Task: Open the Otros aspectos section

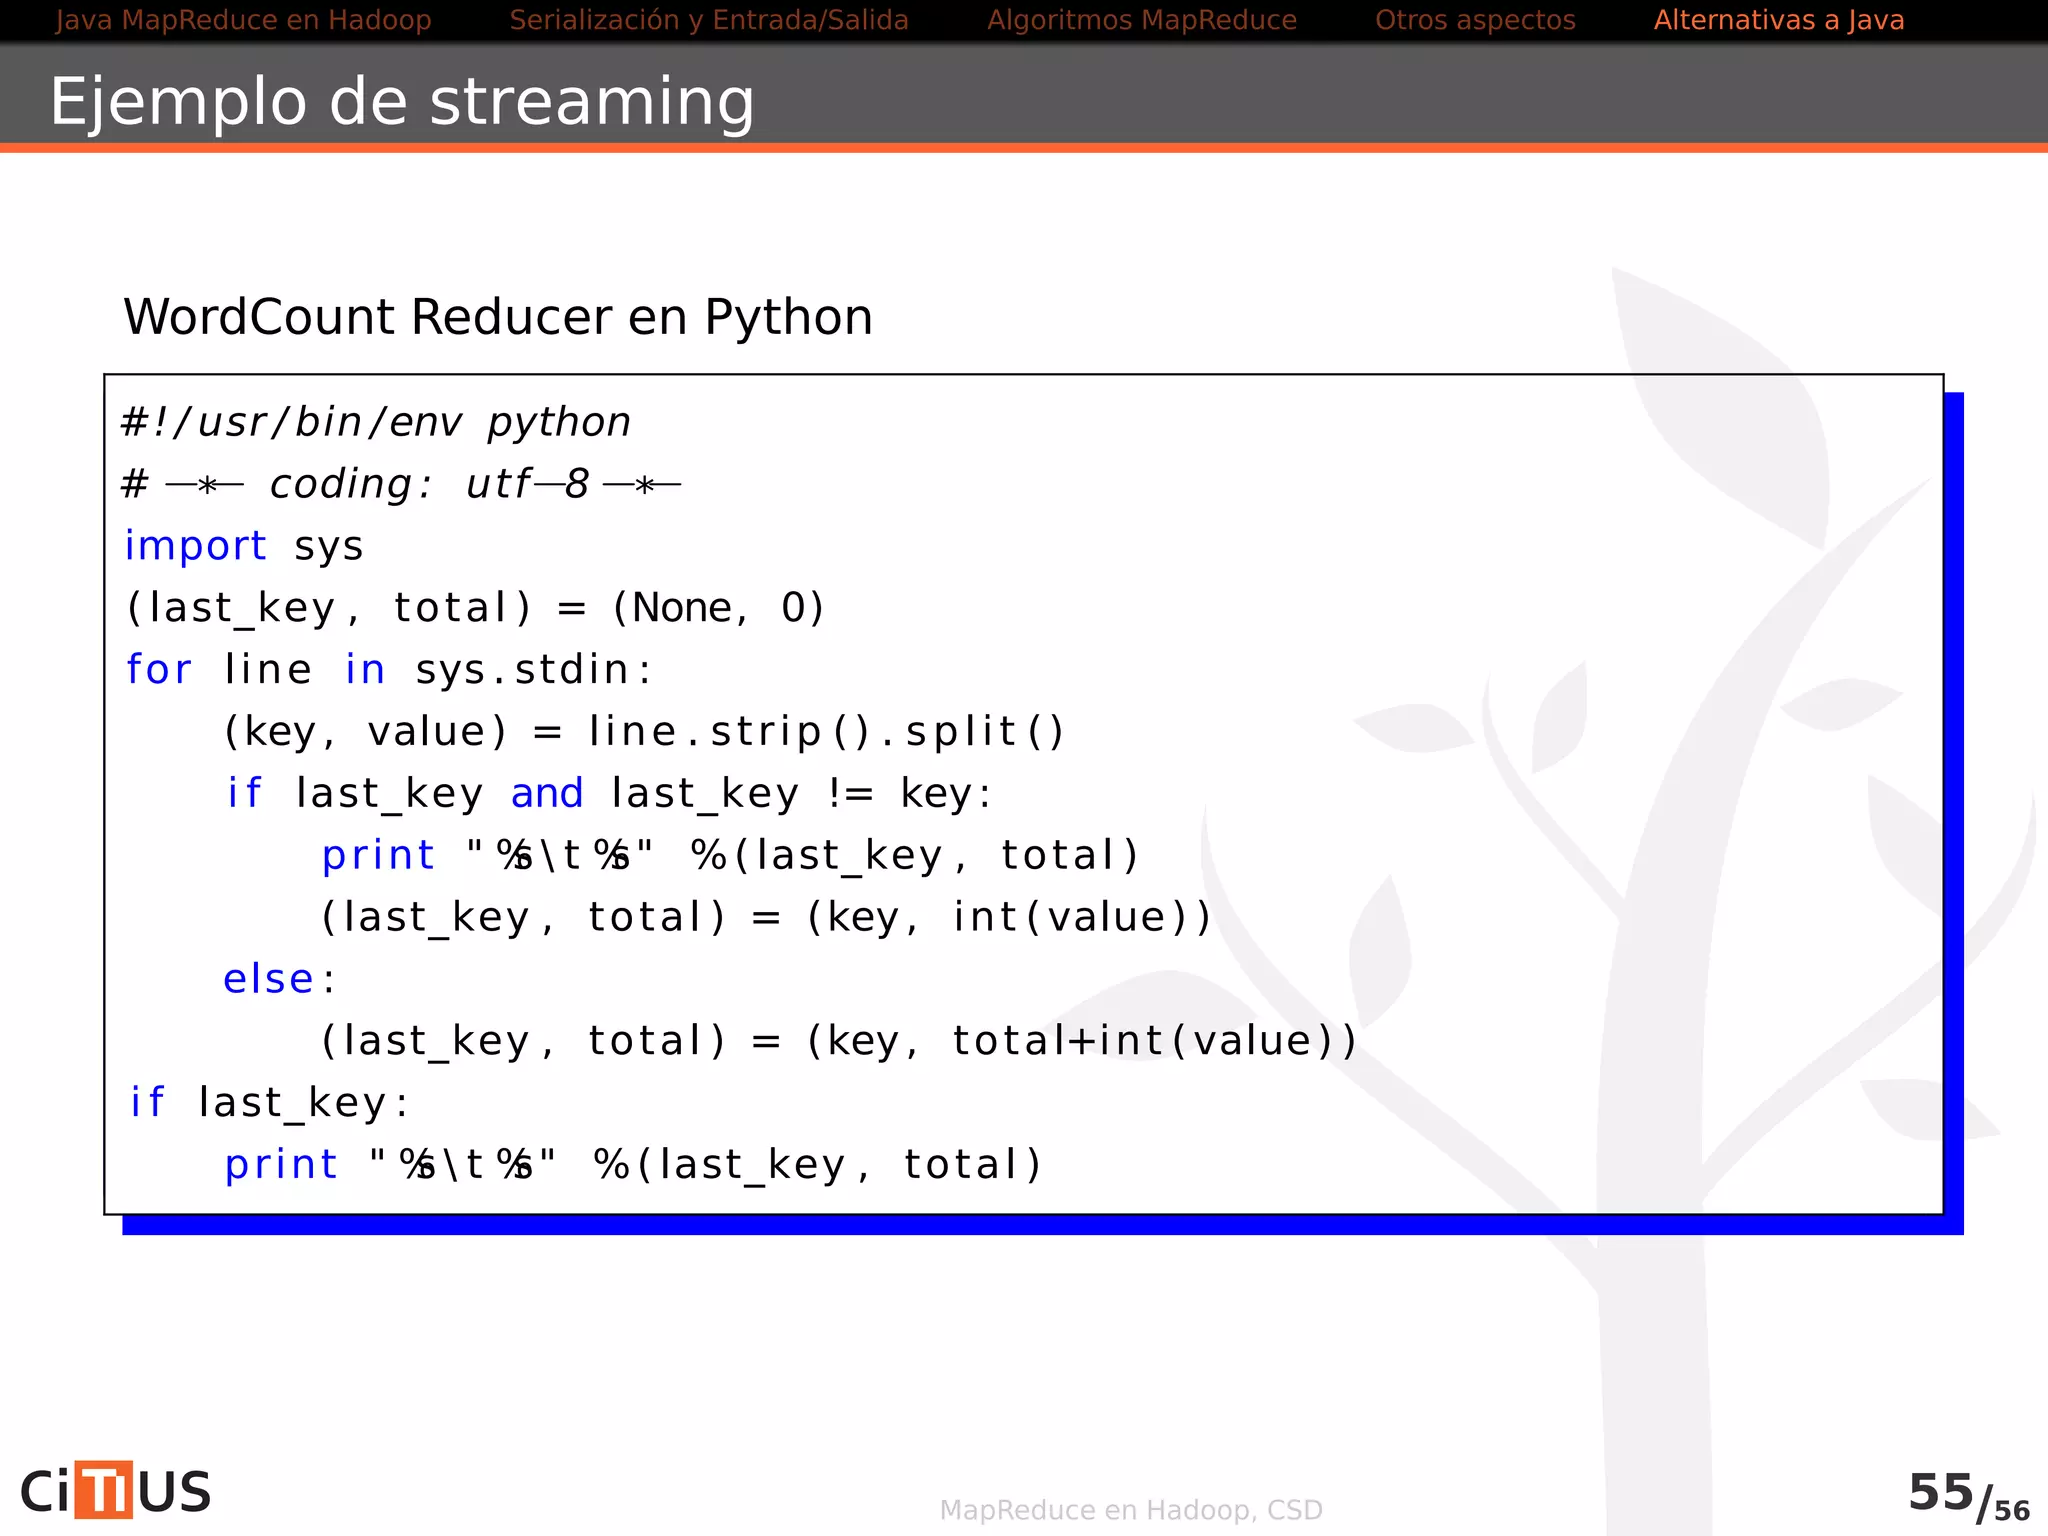Action: (x=1475, y=20)
